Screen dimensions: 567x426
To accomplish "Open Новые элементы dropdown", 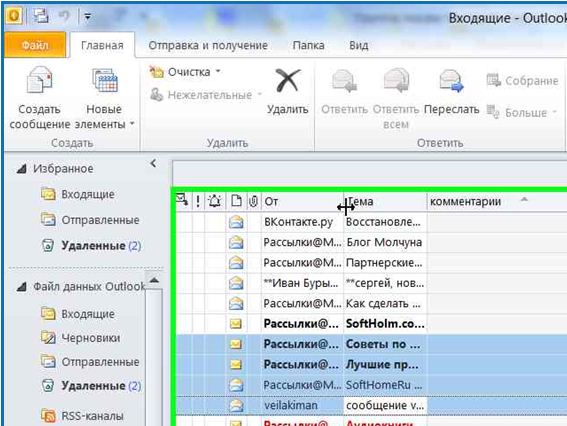I will 105,98.
